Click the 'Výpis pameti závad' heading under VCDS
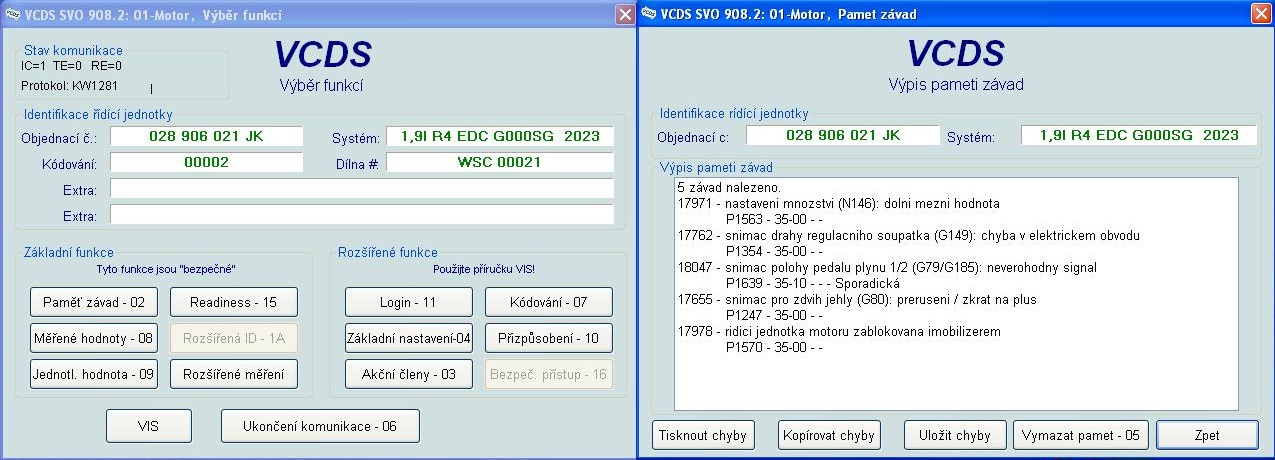Viewport: 1275px width, 460px height. 955,85
